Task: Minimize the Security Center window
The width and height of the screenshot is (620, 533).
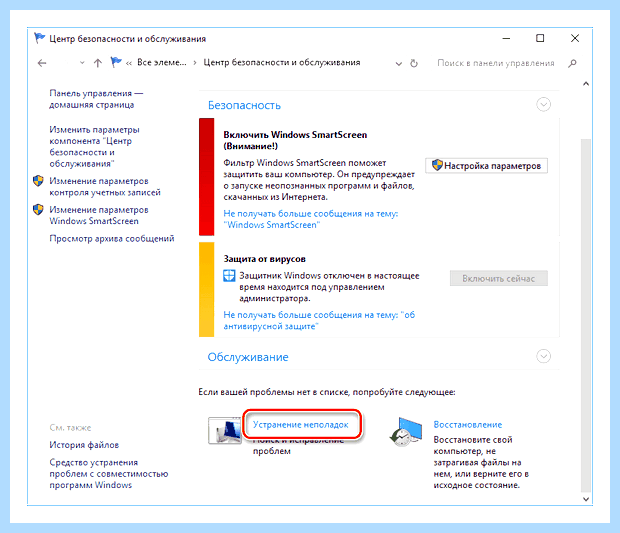Action: (x=506, y=38)
